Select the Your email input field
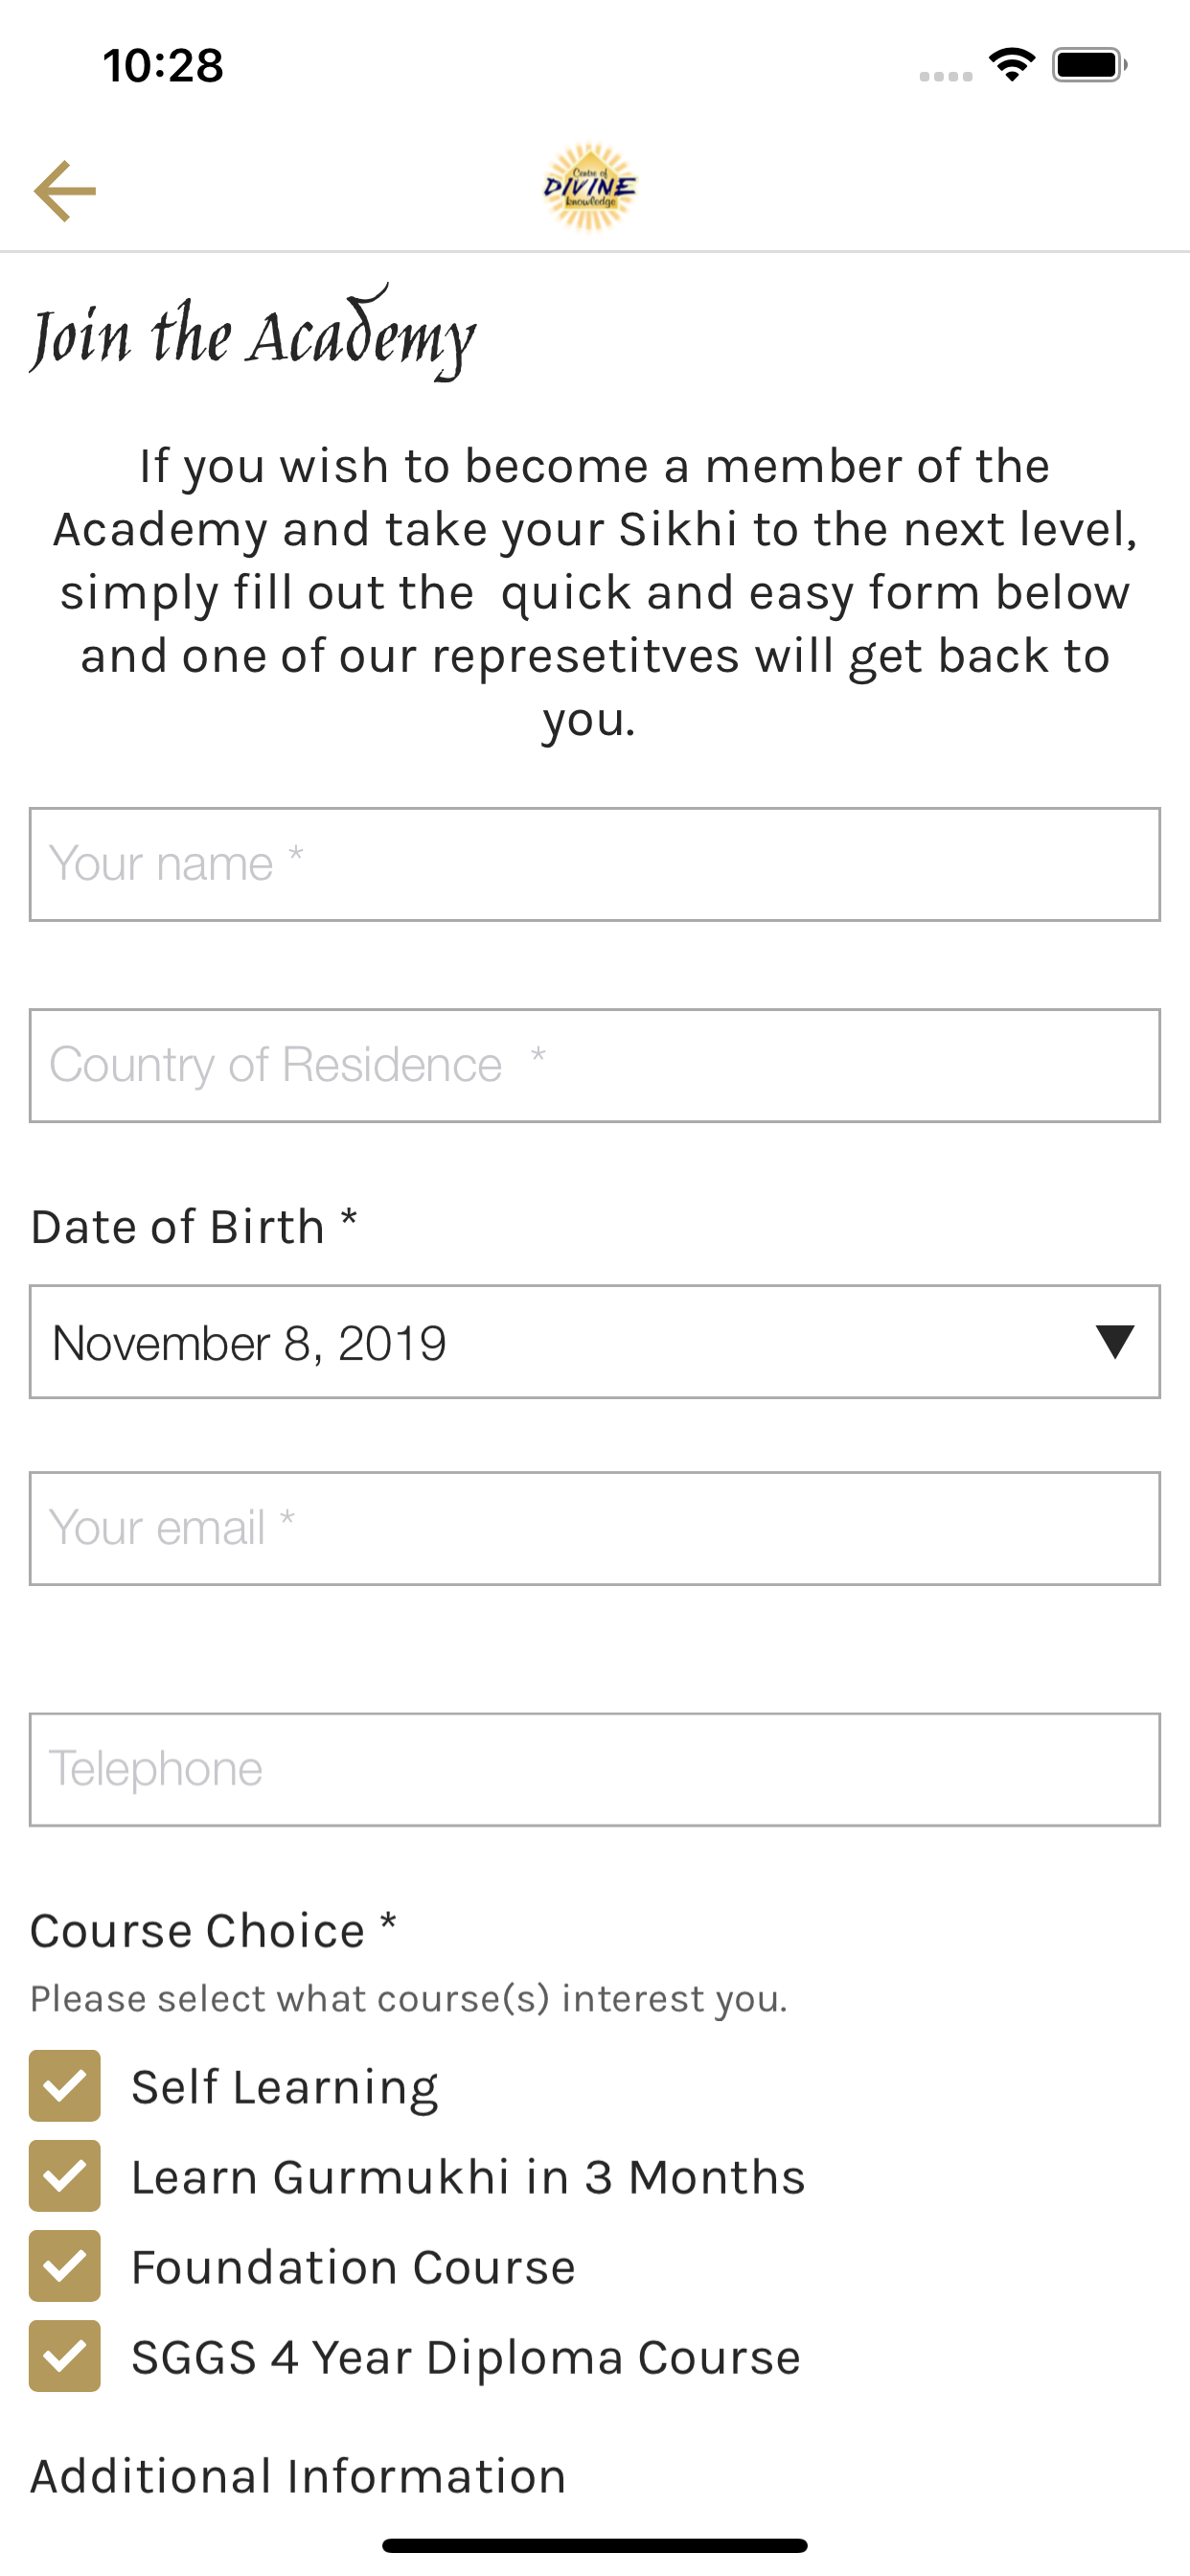The height and width of the screenshot is (2576, 1190). (x=595, y=1528)
